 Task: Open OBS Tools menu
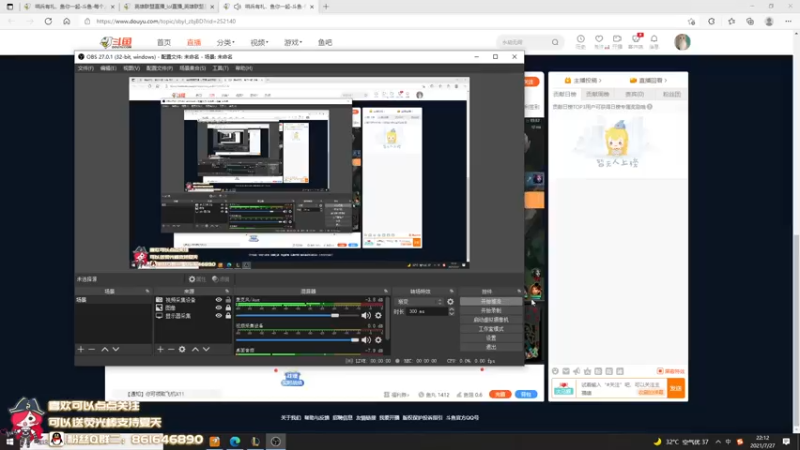220,68
